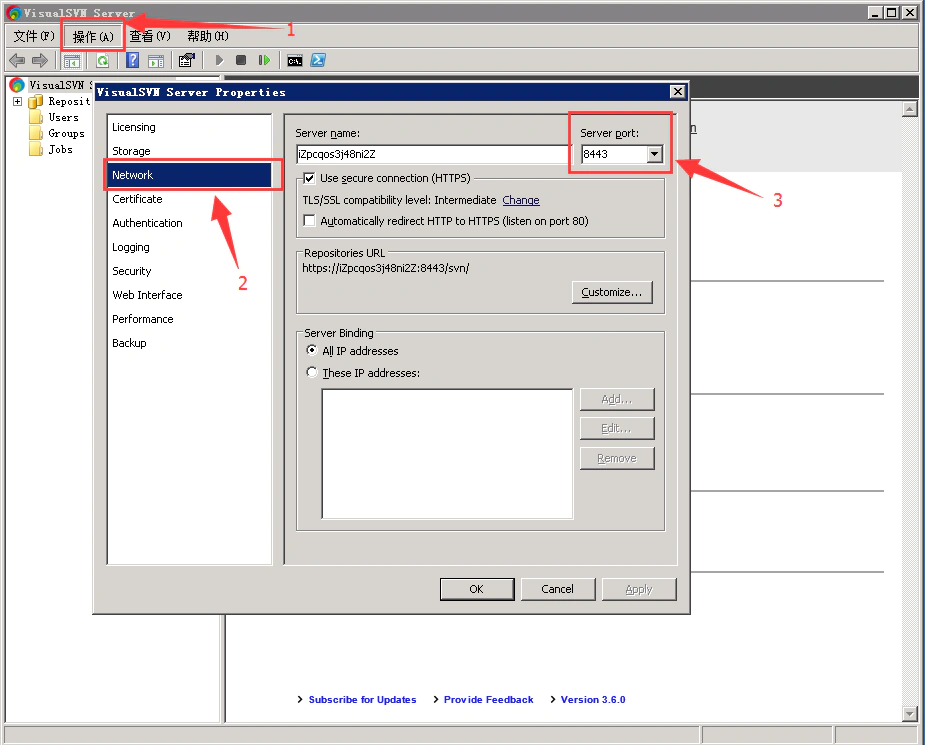Click the Customize... button
Screen dimensions: 925x745
612,293
